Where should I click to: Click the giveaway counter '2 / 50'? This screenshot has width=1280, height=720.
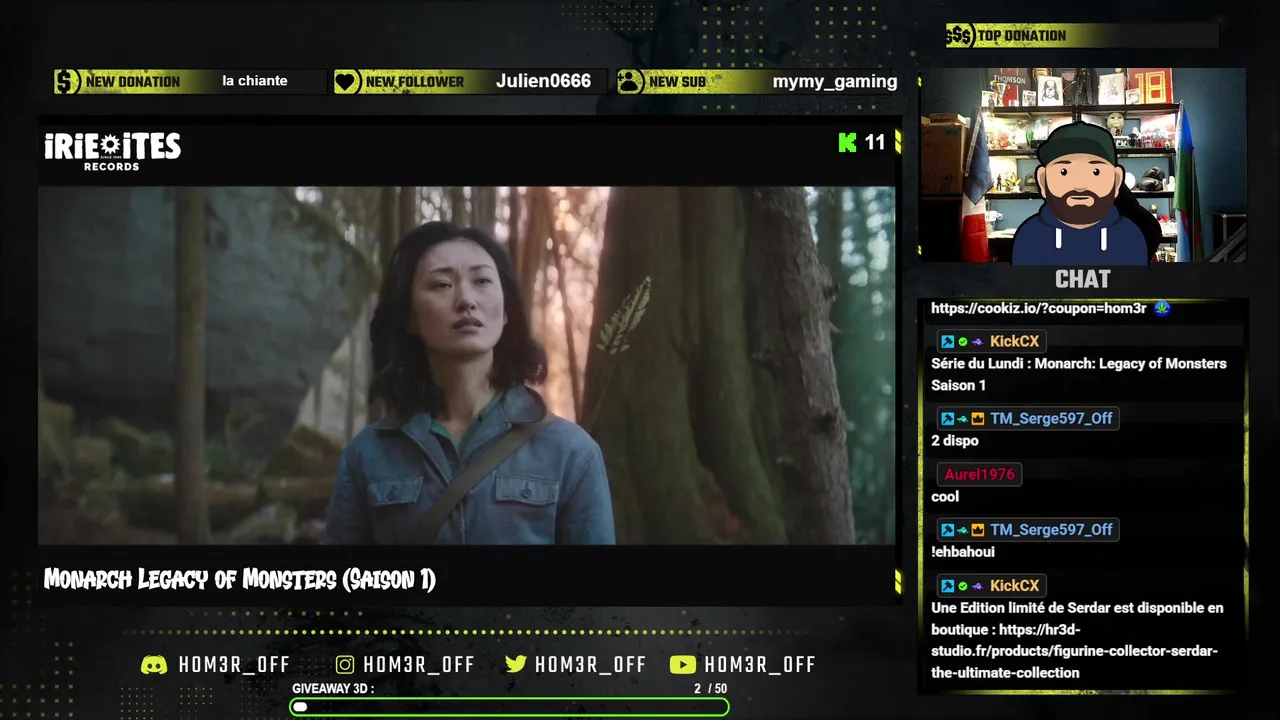710,689
